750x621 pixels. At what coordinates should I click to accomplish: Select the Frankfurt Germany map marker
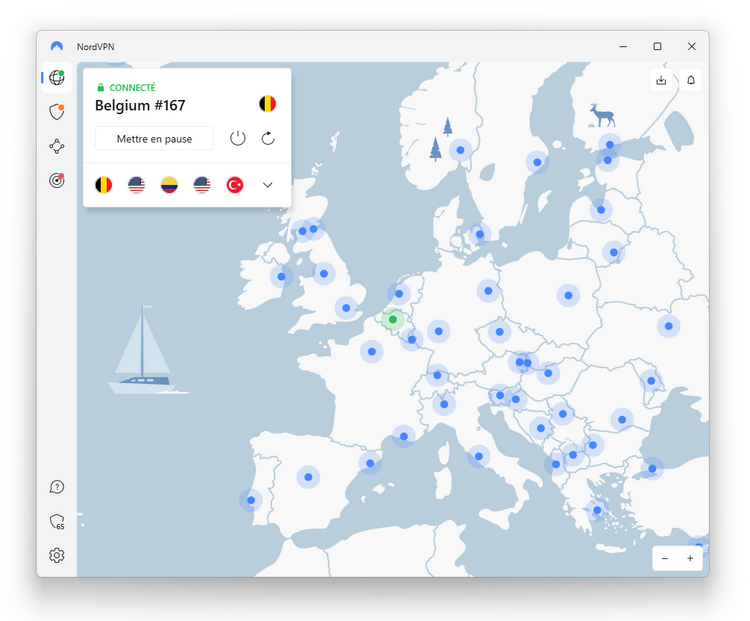[439, 331]
